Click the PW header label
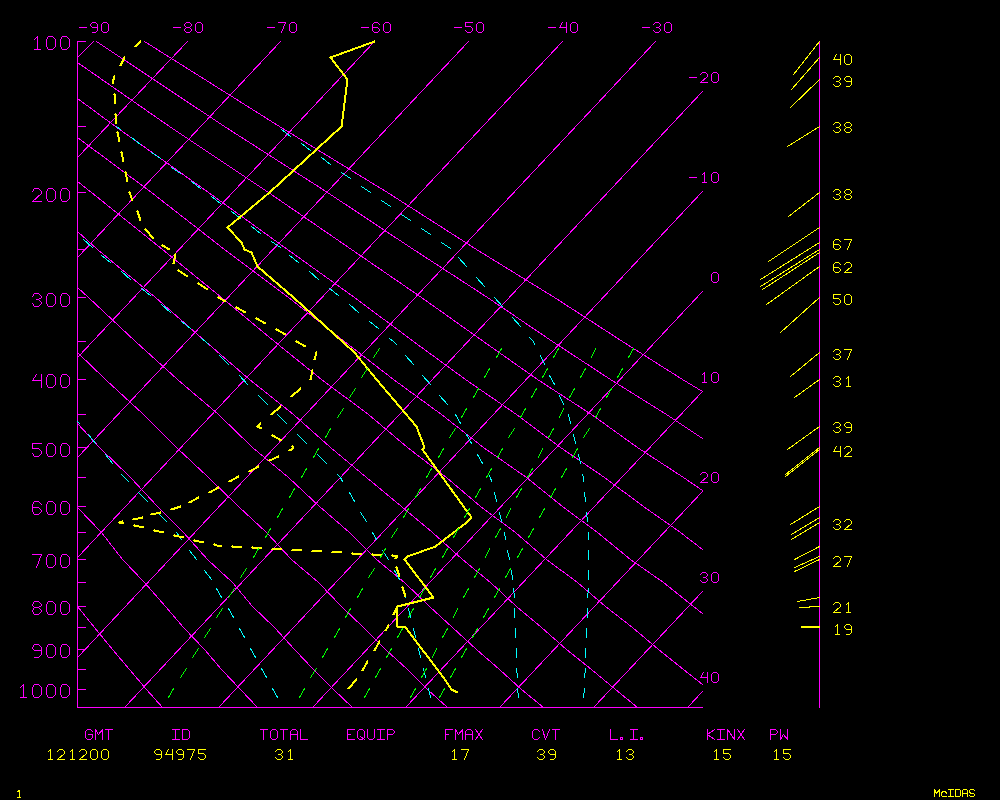The width and height of the screenshot is (1000, 800). coord(779,735)
